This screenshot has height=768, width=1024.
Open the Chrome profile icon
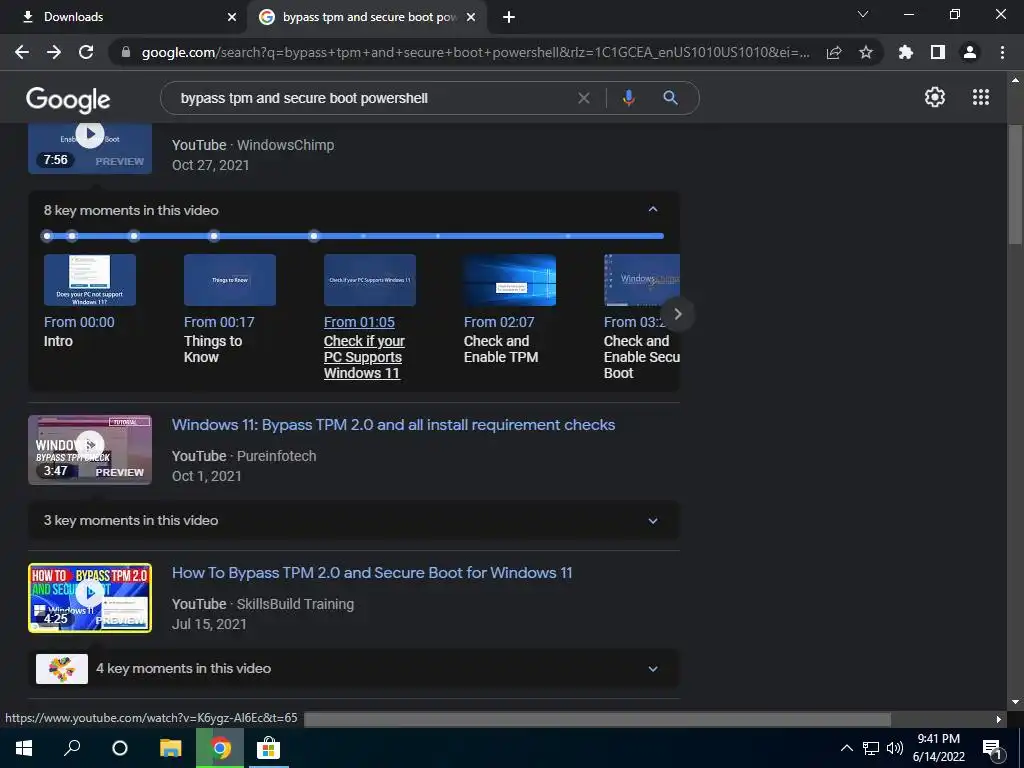pyautogui.click(x=970, y=52)
